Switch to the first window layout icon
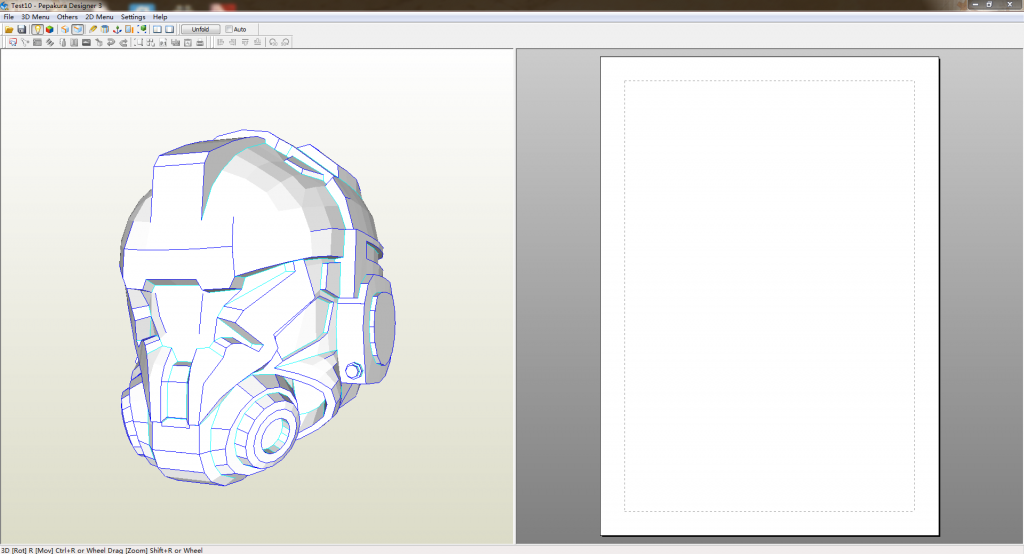Image resolution: width=1024 pixels, height=554 pixels. point(157,29)
